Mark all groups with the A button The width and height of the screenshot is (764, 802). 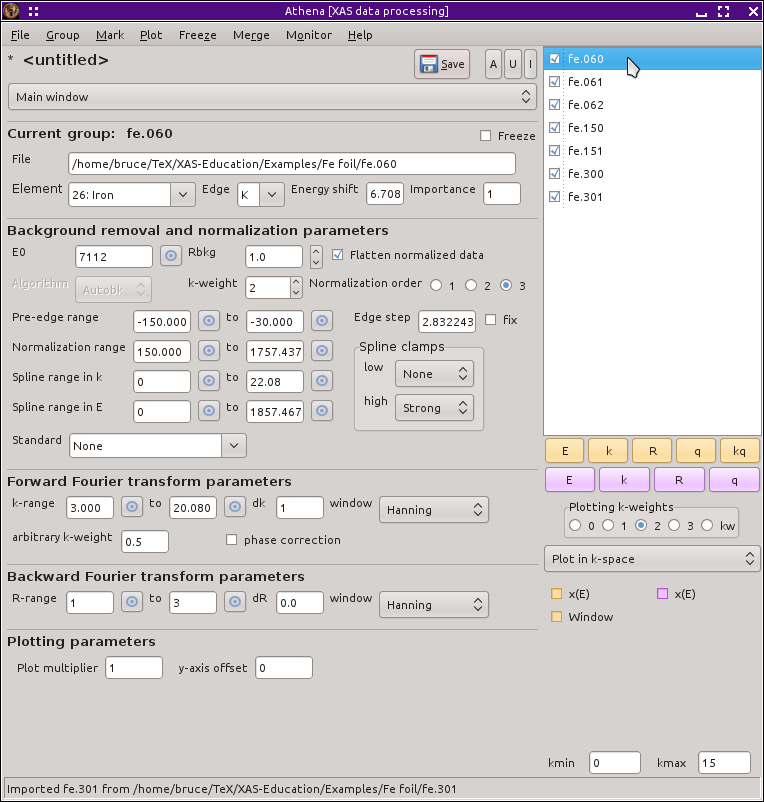[493, 64]
